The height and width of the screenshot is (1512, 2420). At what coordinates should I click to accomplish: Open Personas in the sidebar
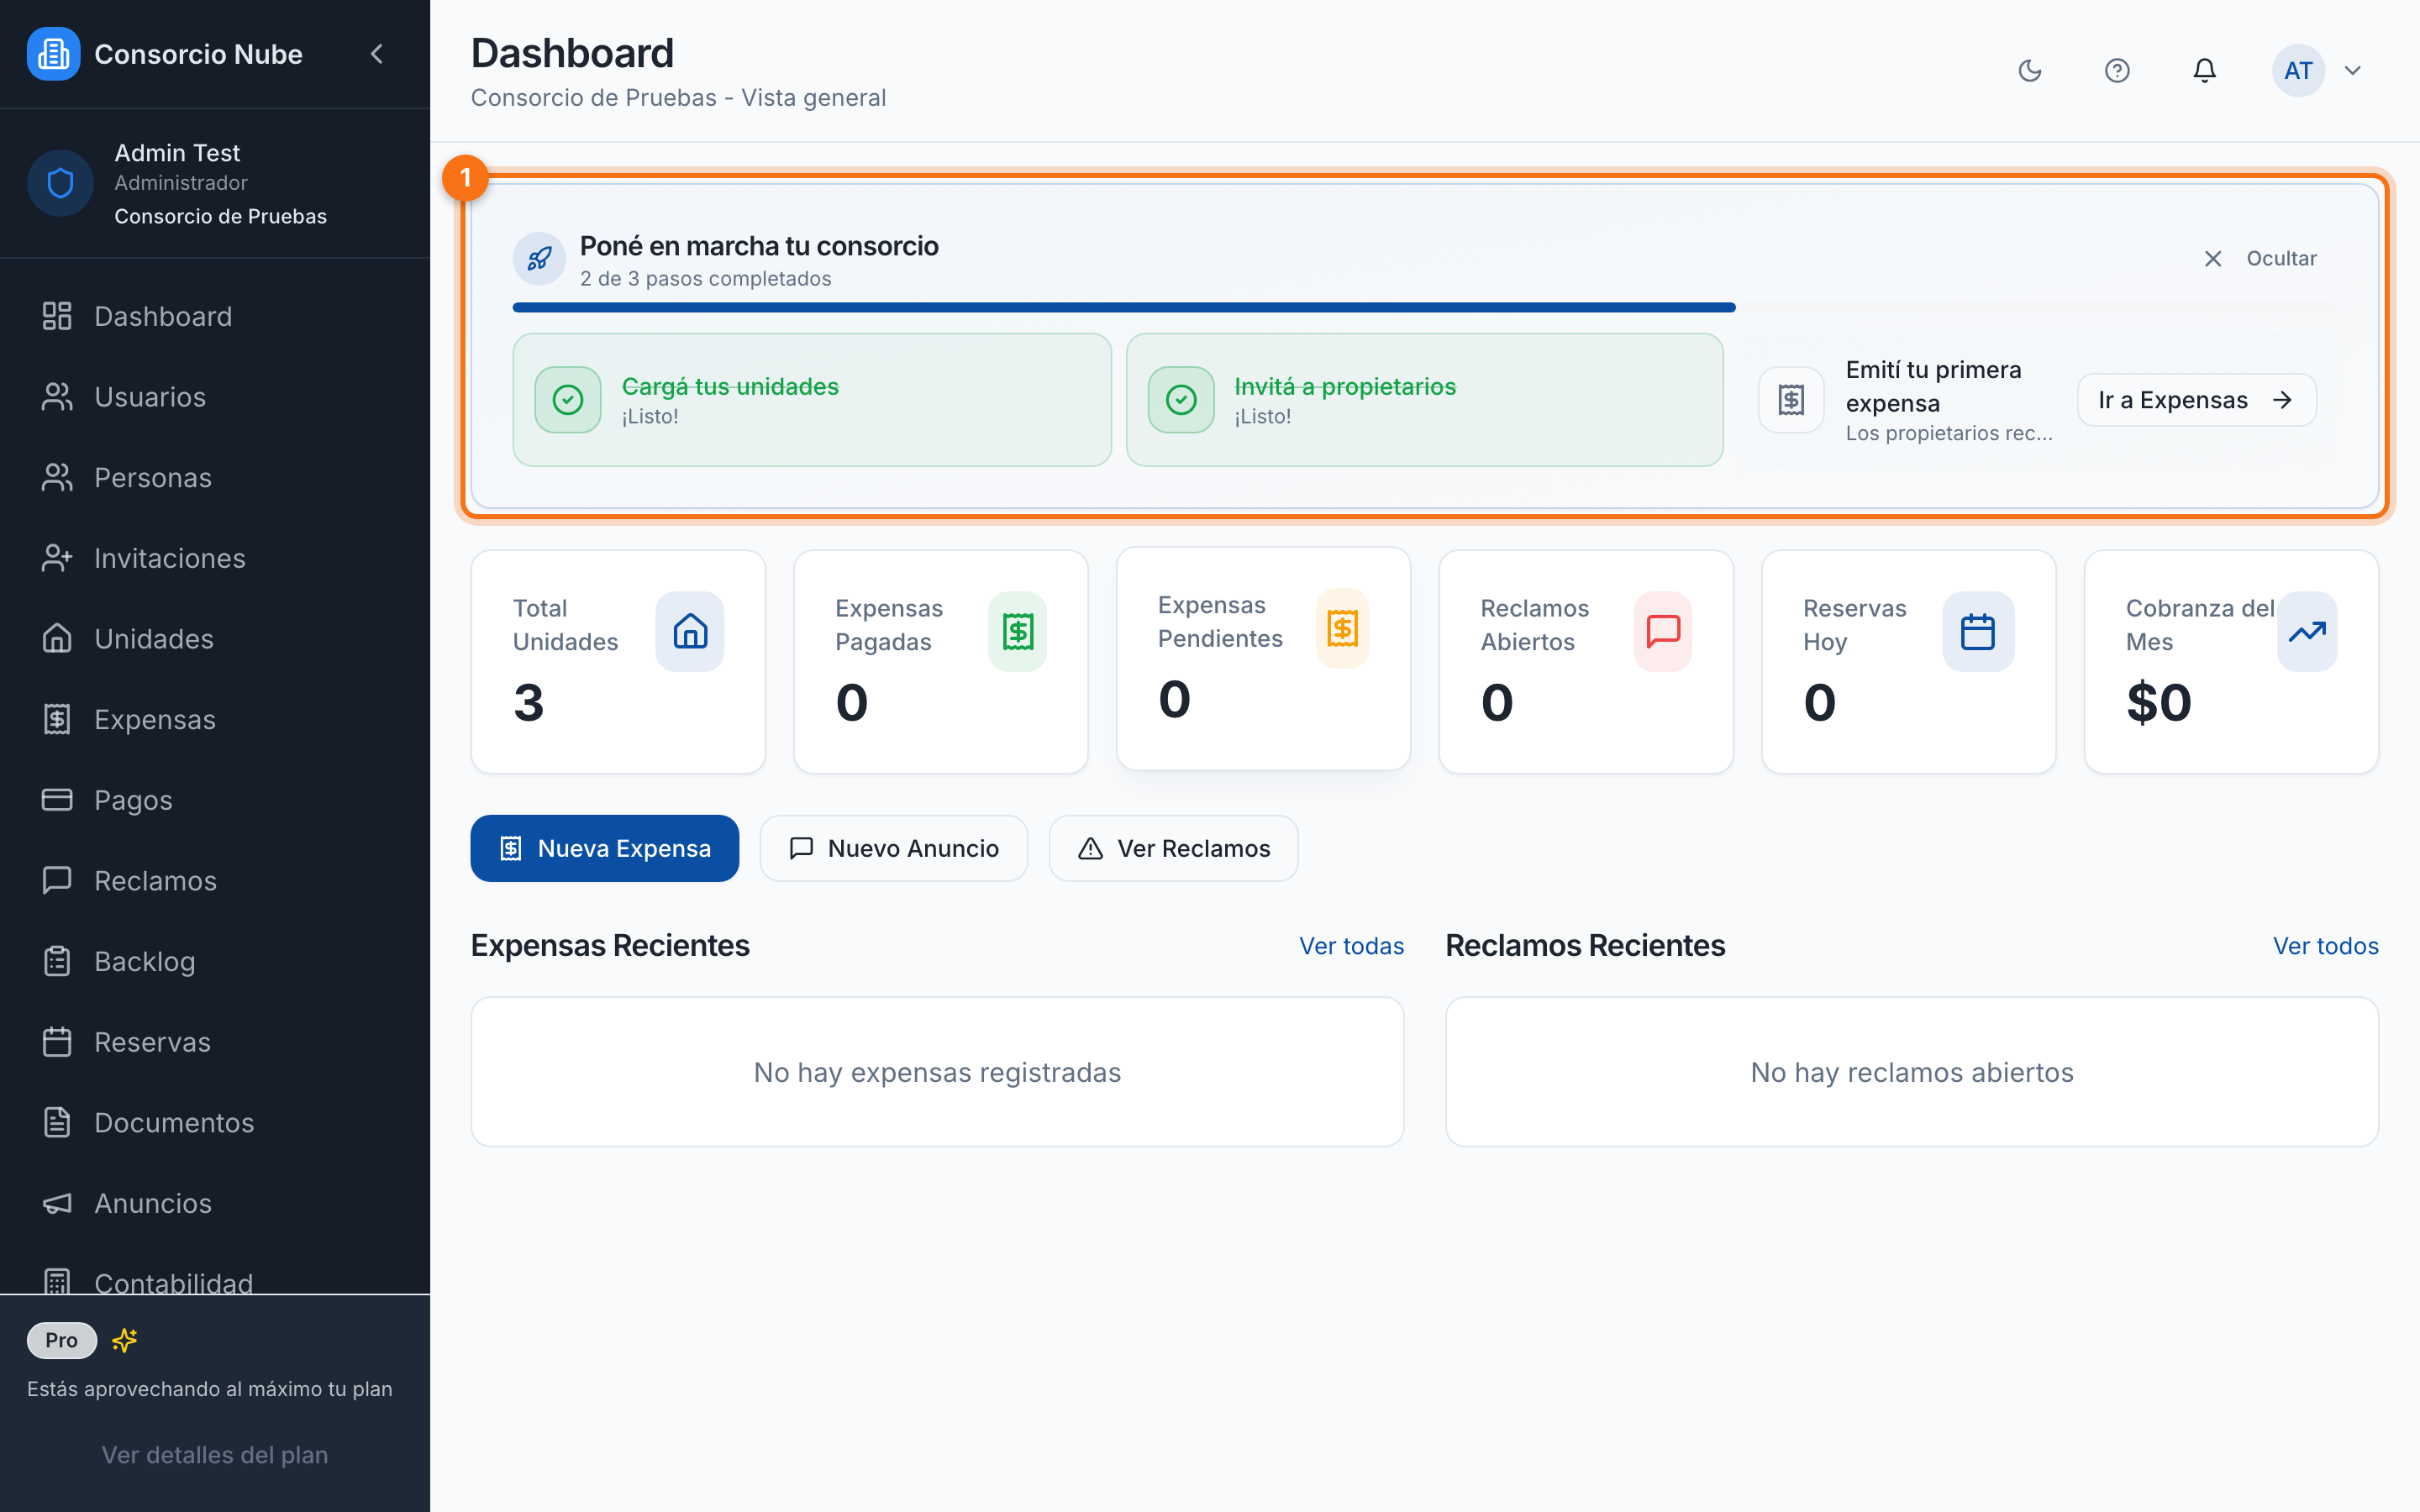[215, 477]
